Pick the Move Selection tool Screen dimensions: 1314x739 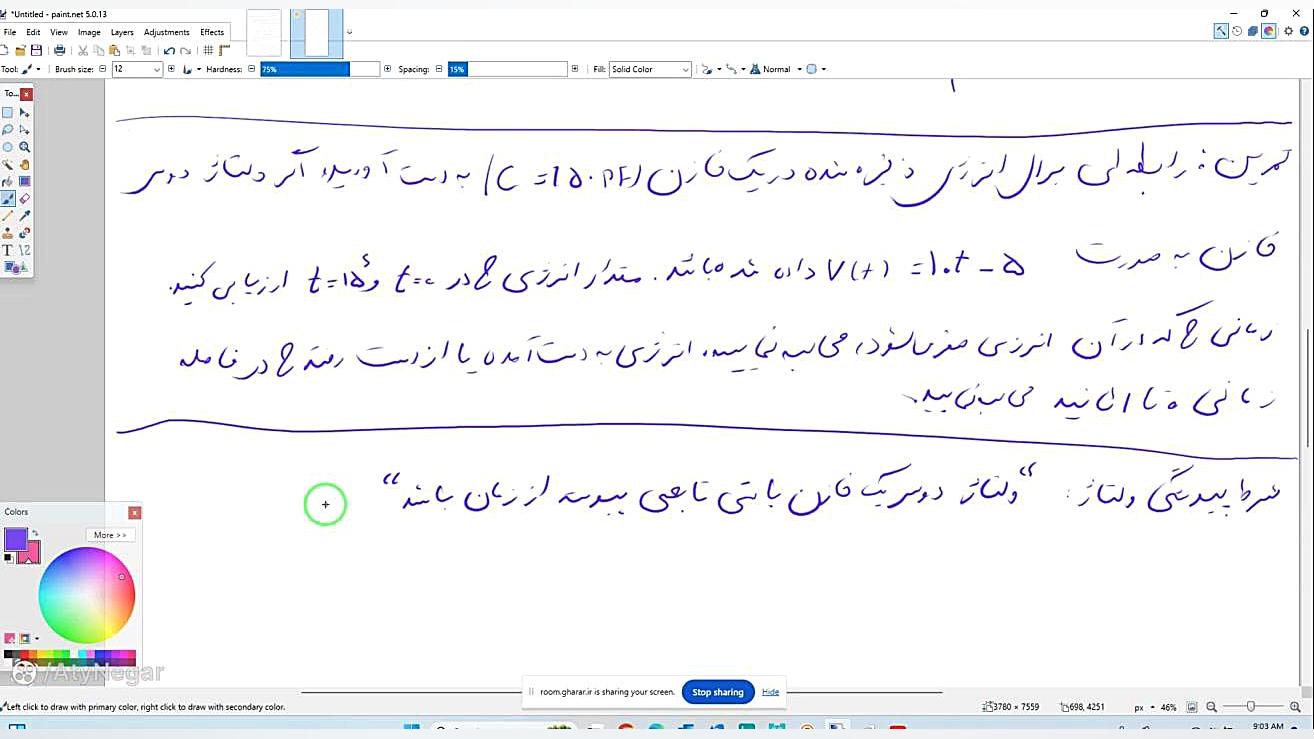tap(25, 130)
